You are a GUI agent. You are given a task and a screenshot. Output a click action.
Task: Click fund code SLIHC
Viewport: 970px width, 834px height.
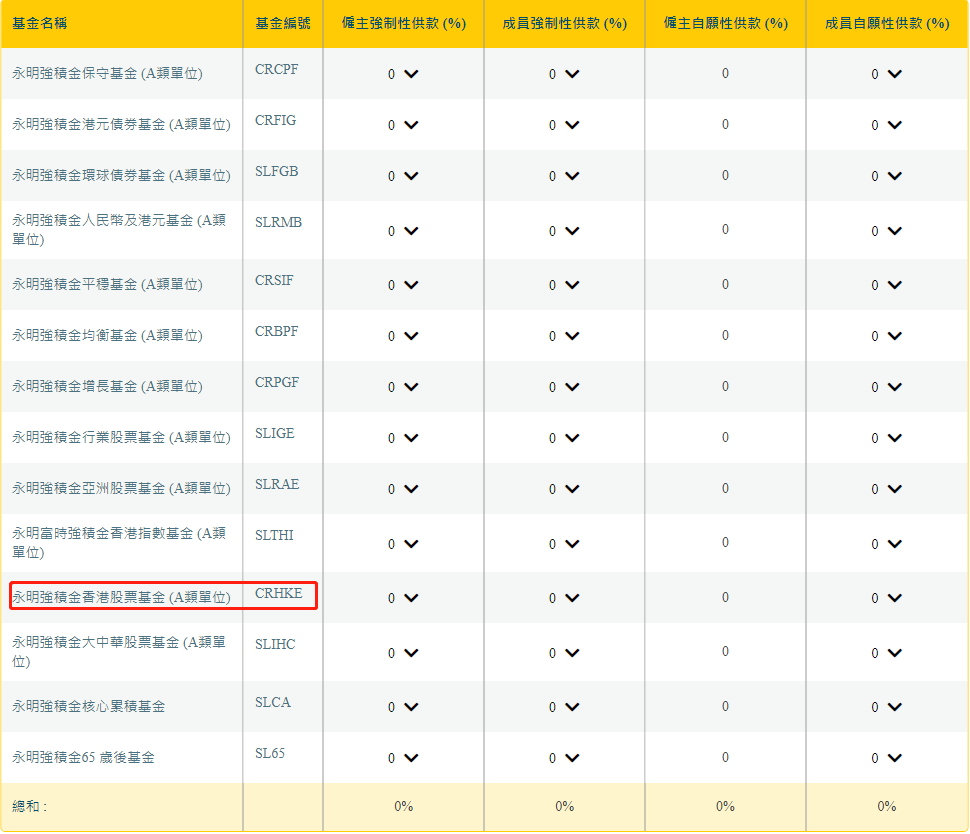click(275, 645)
